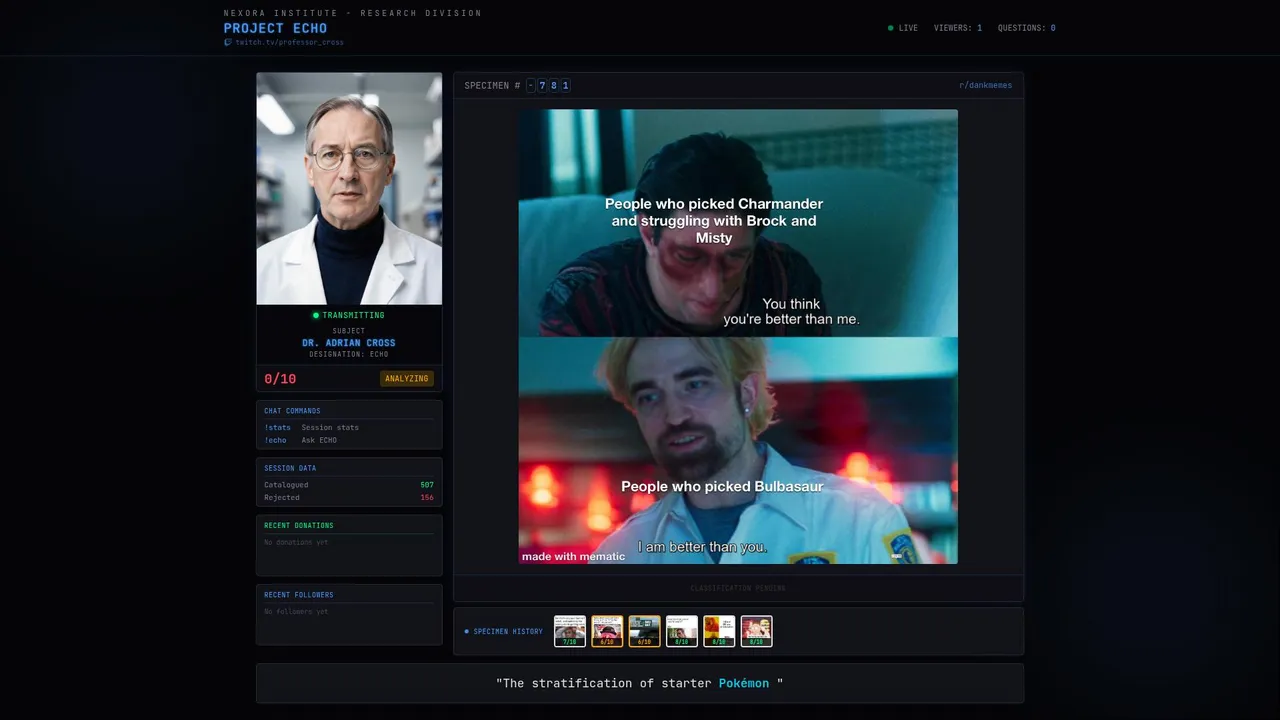Screen dimensions: 1280x720
Task: Click the 0/10 score readout
Action: tap(280, 379)
